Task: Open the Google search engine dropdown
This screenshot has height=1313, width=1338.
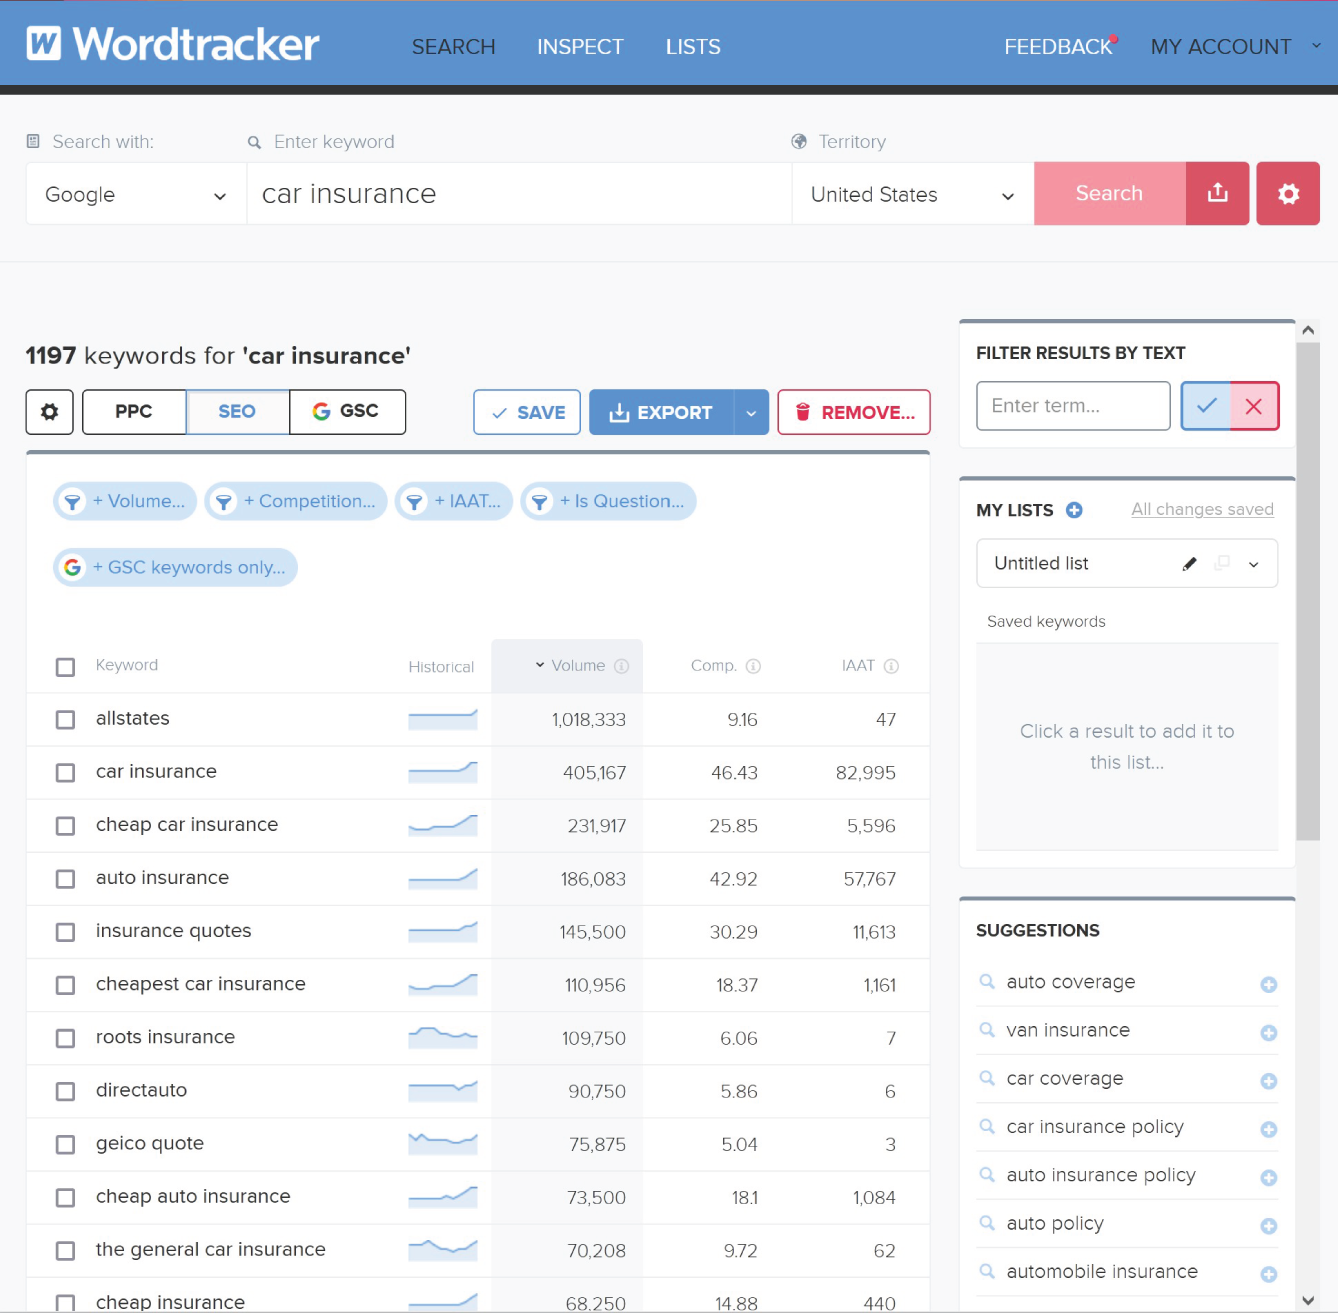Action: [135, 194]
